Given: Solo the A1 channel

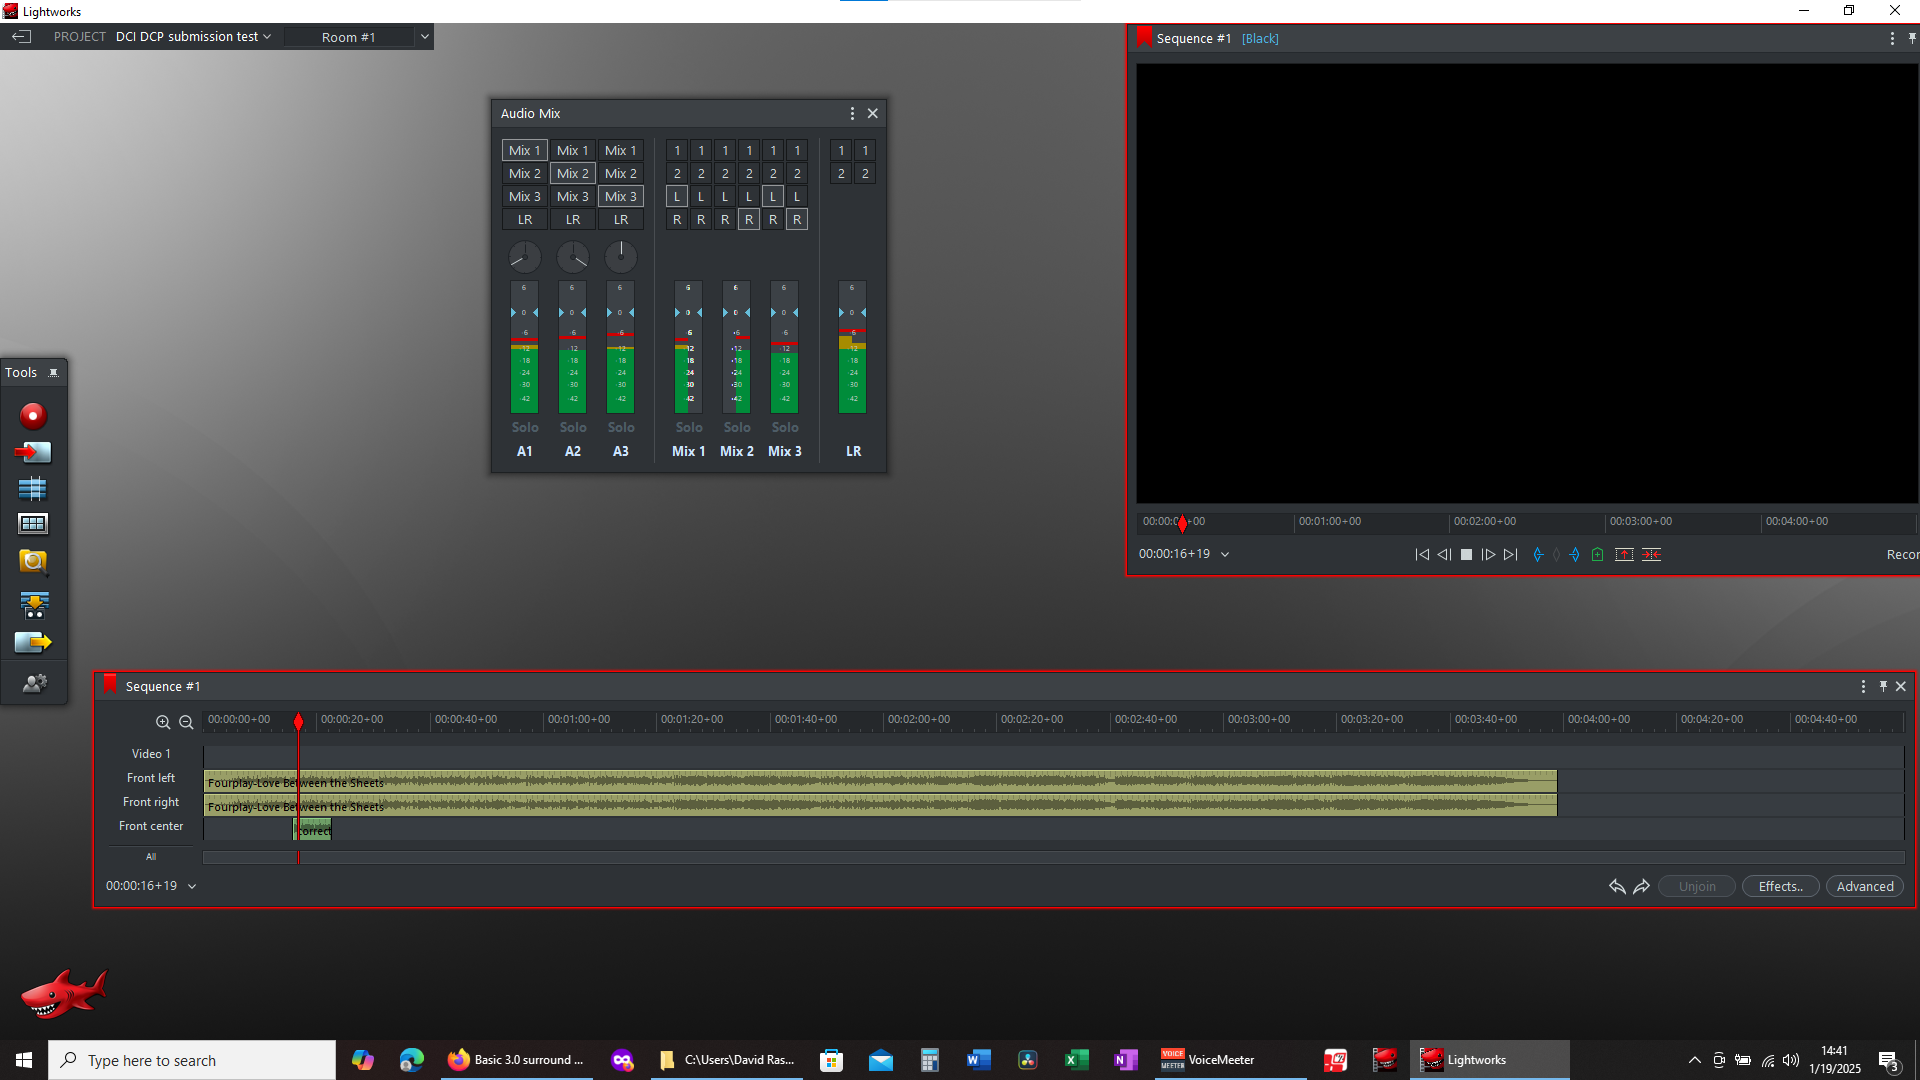Looking at the screenshot, I should (525, 428).
